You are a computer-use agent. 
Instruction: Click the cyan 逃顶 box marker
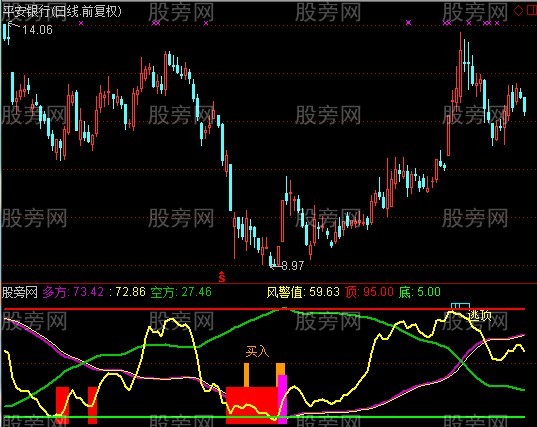pyautogui.click(x=460, y=307)
